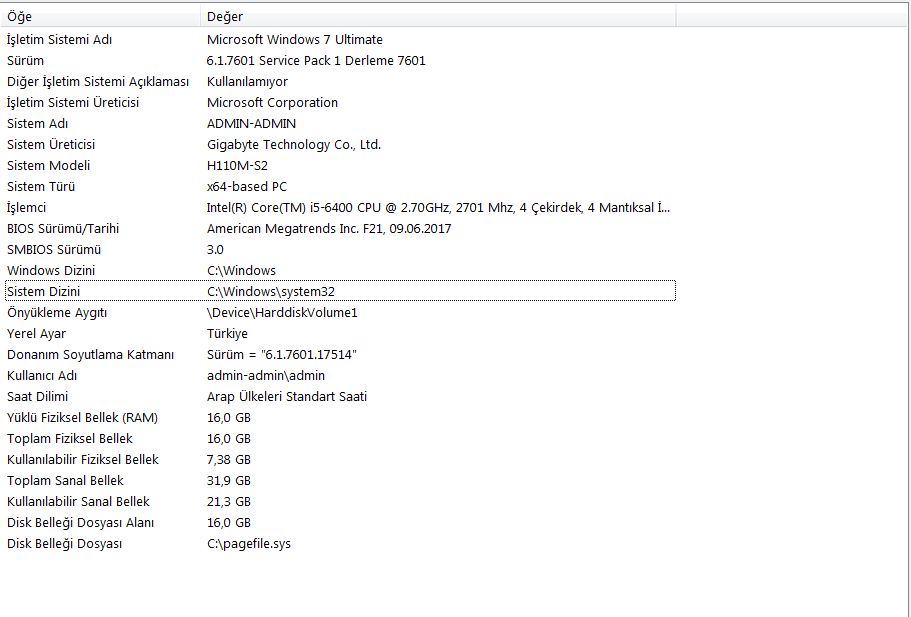The height and width of the screenshot is (617, 911).
Task: Select the Microsoft Windows 7 Ultimate value
Action: (x=295, y=40)
